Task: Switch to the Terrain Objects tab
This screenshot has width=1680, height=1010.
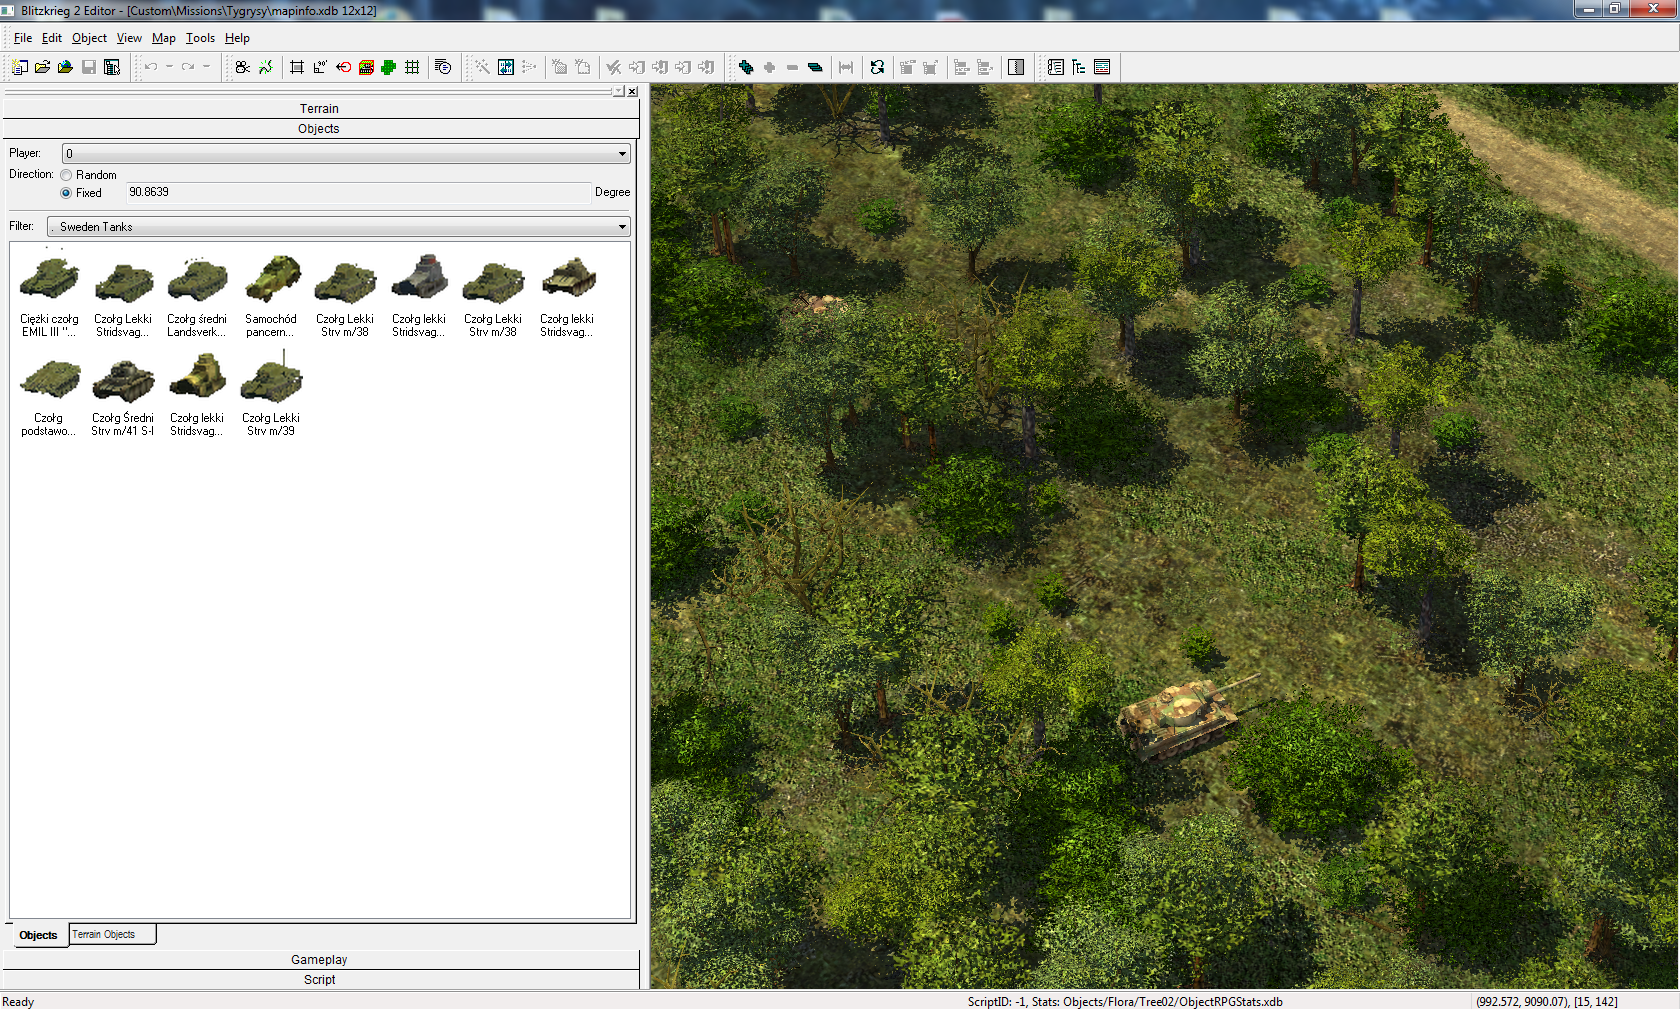Action: (112, 934)
